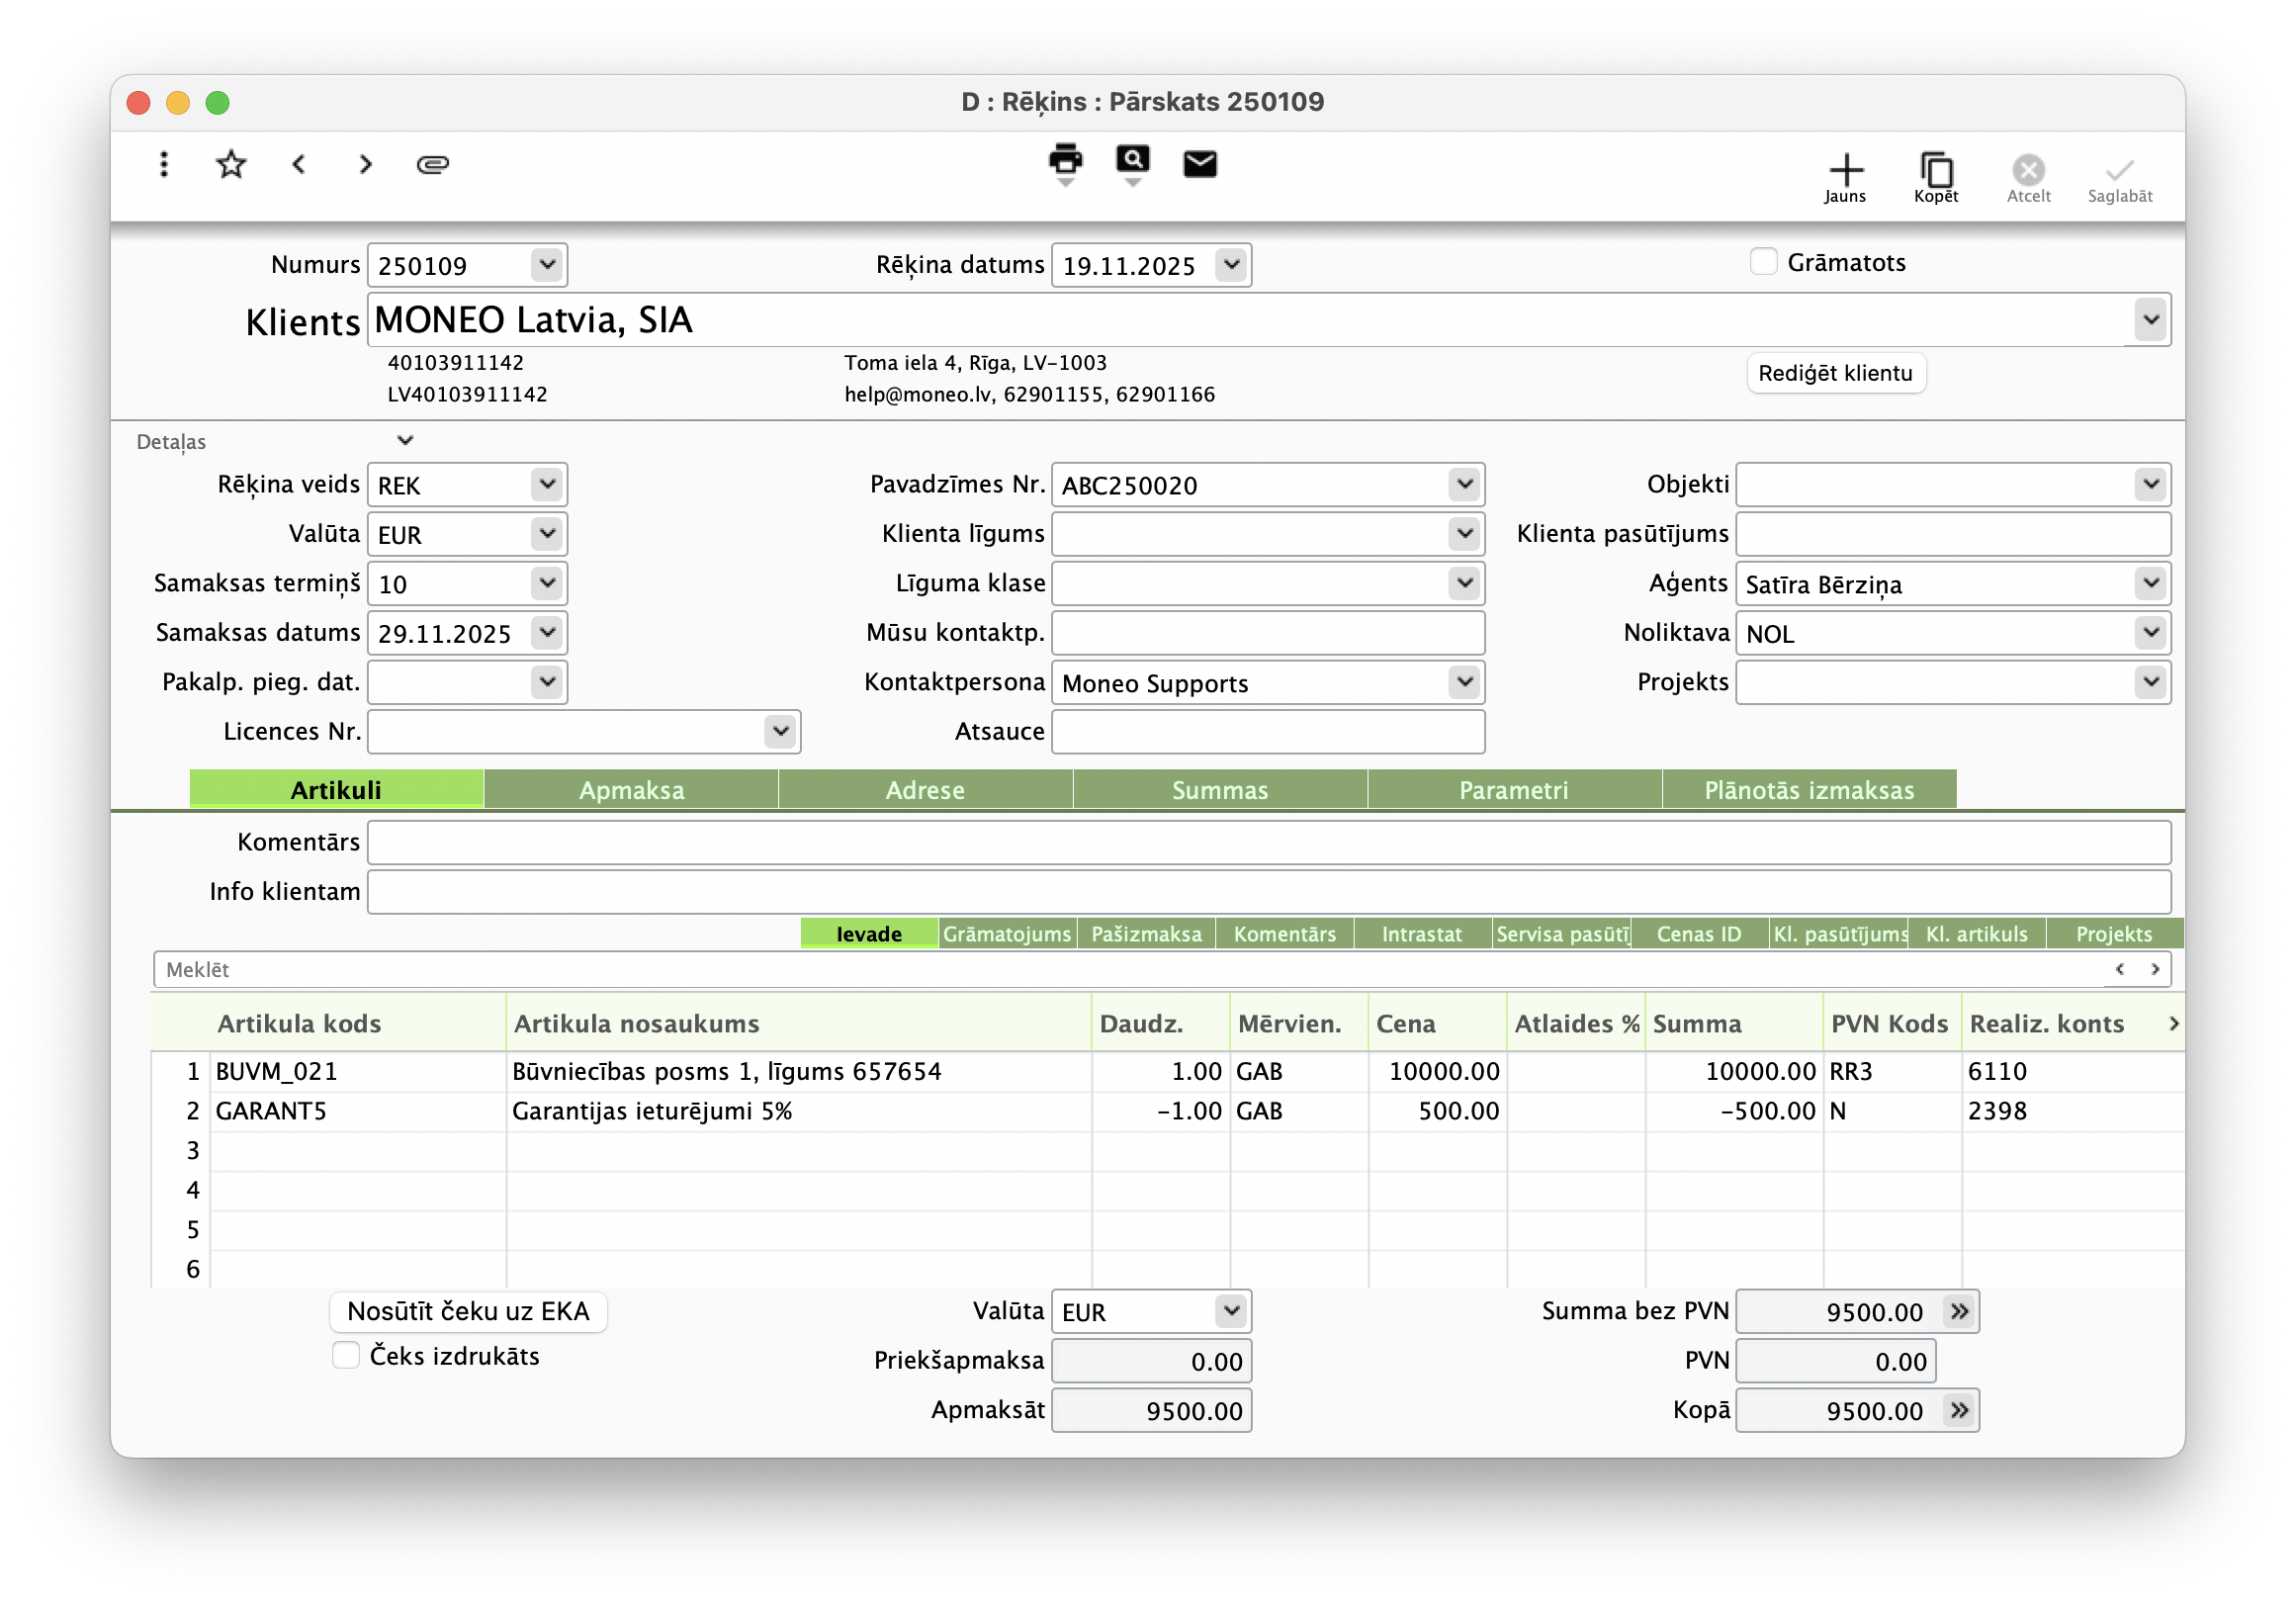Switch to the Apmaksa tab
Viewport: 2296px width, 1604px height.
click(x=631, y=789)
